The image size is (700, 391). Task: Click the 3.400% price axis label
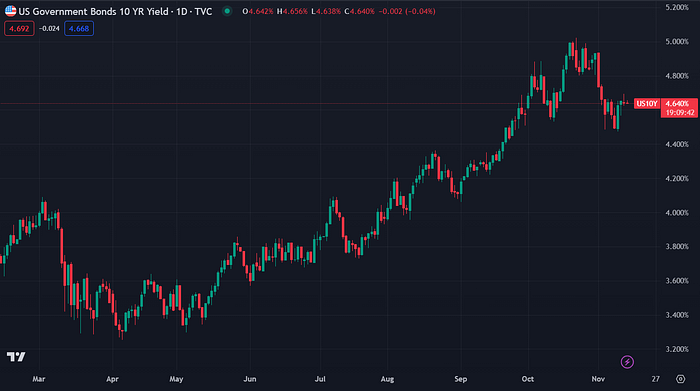(x=677, y=315)
